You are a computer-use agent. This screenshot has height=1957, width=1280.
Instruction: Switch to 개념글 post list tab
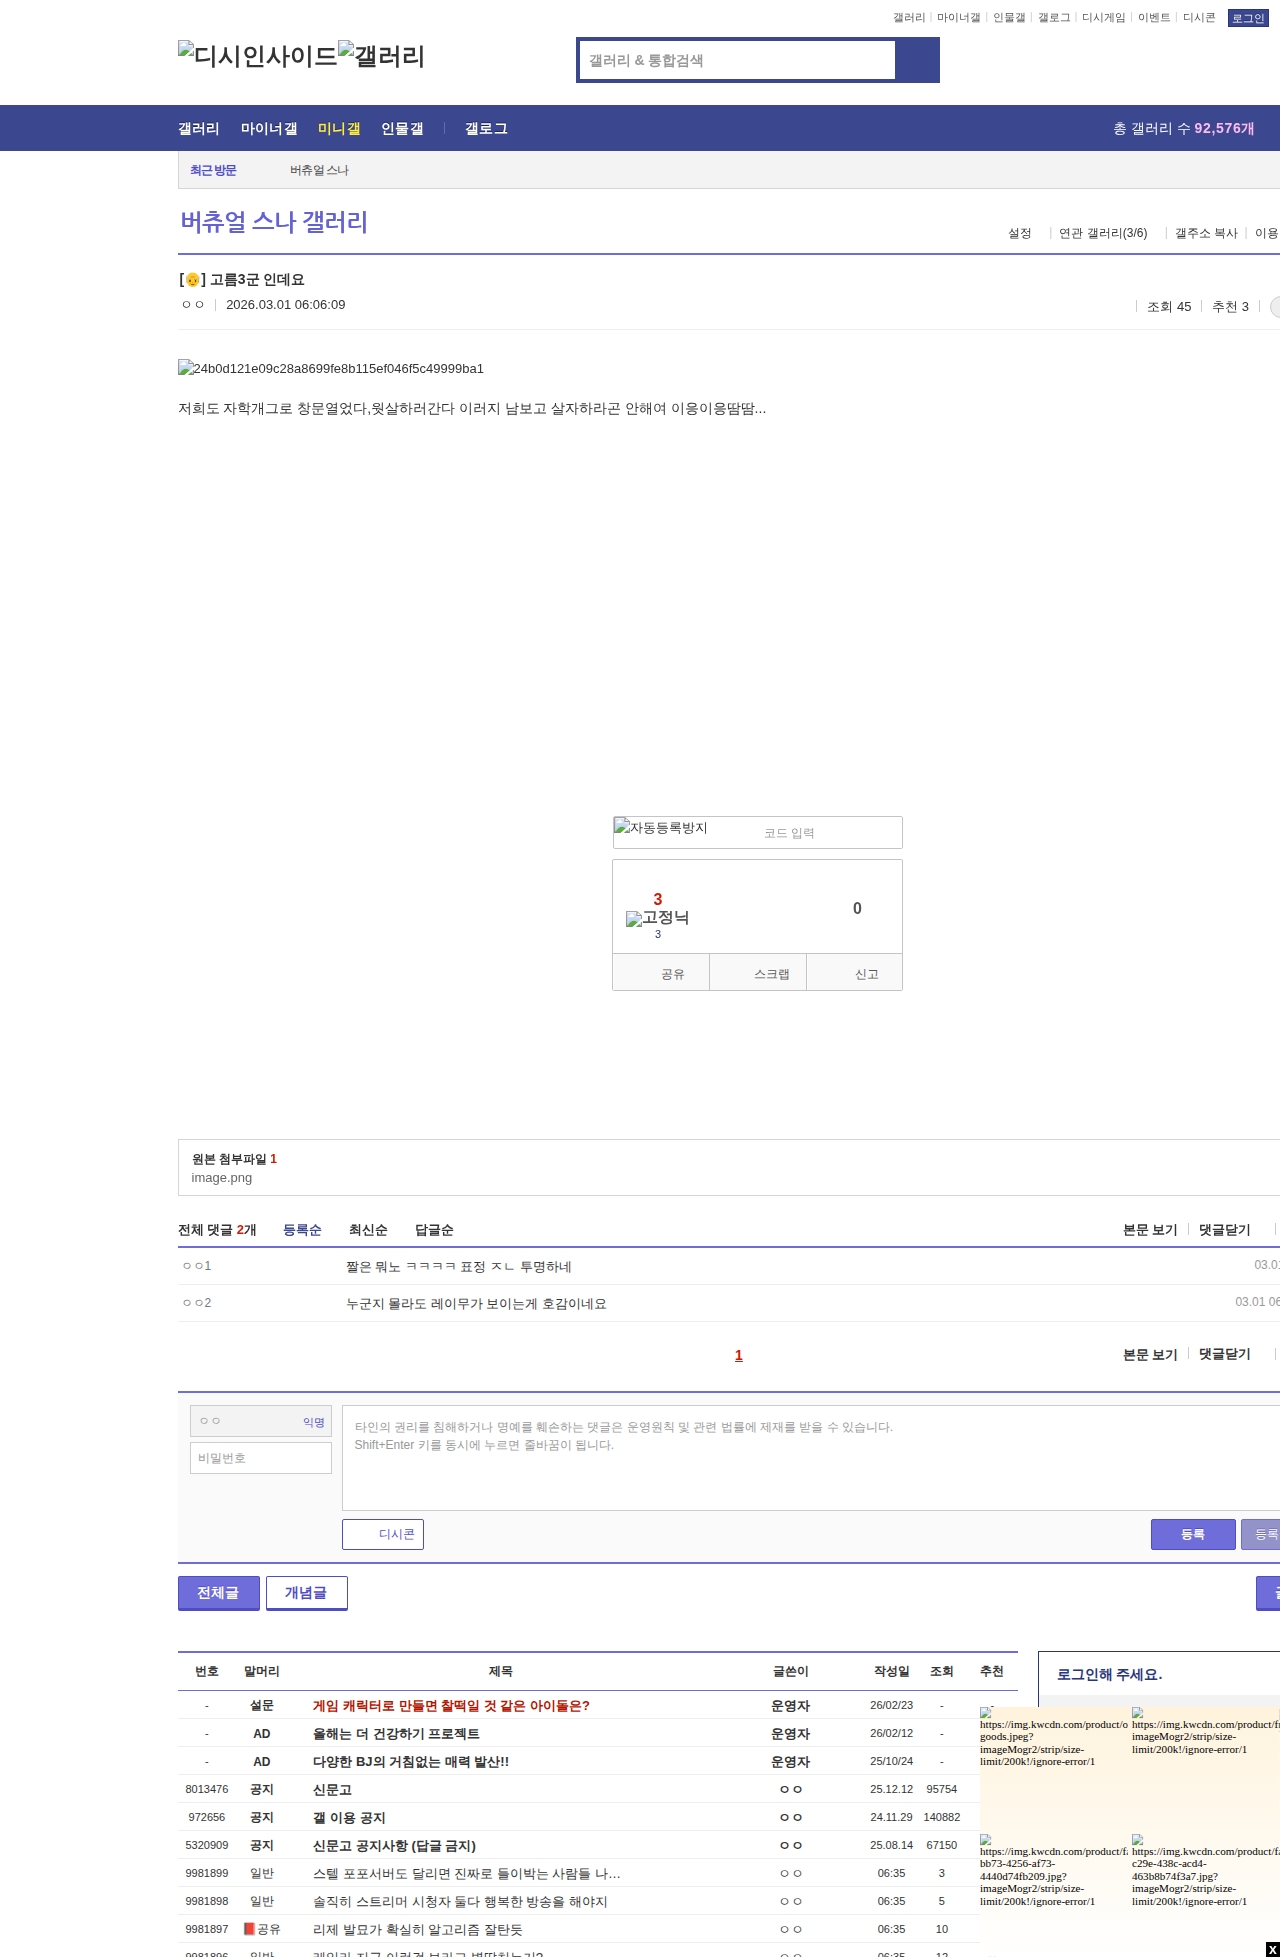306,1592
